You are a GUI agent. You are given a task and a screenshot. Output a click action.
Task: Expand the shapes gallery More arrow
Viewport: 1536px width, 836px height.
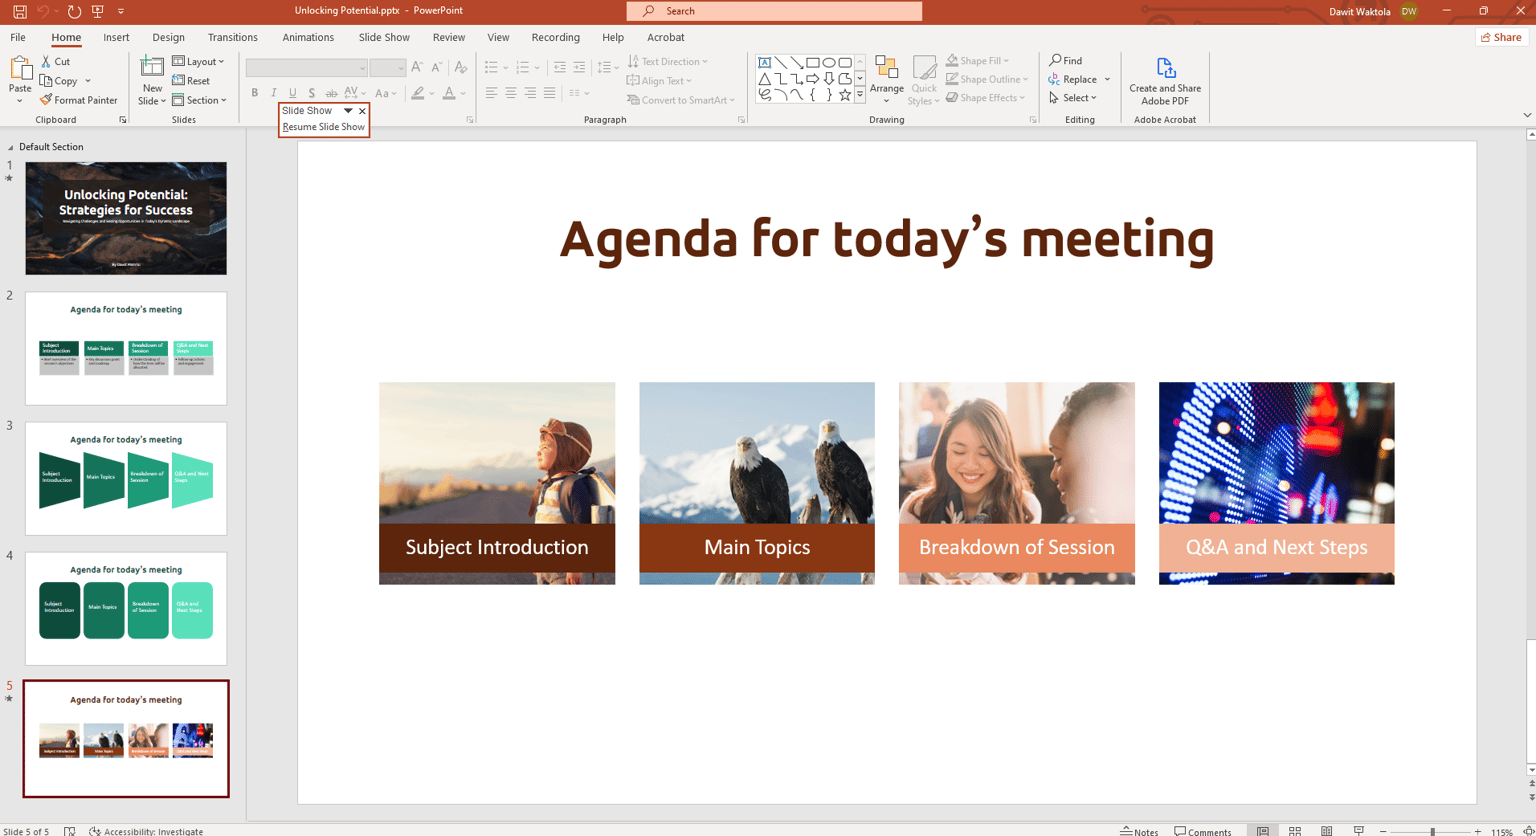click(x=859, y=95)
